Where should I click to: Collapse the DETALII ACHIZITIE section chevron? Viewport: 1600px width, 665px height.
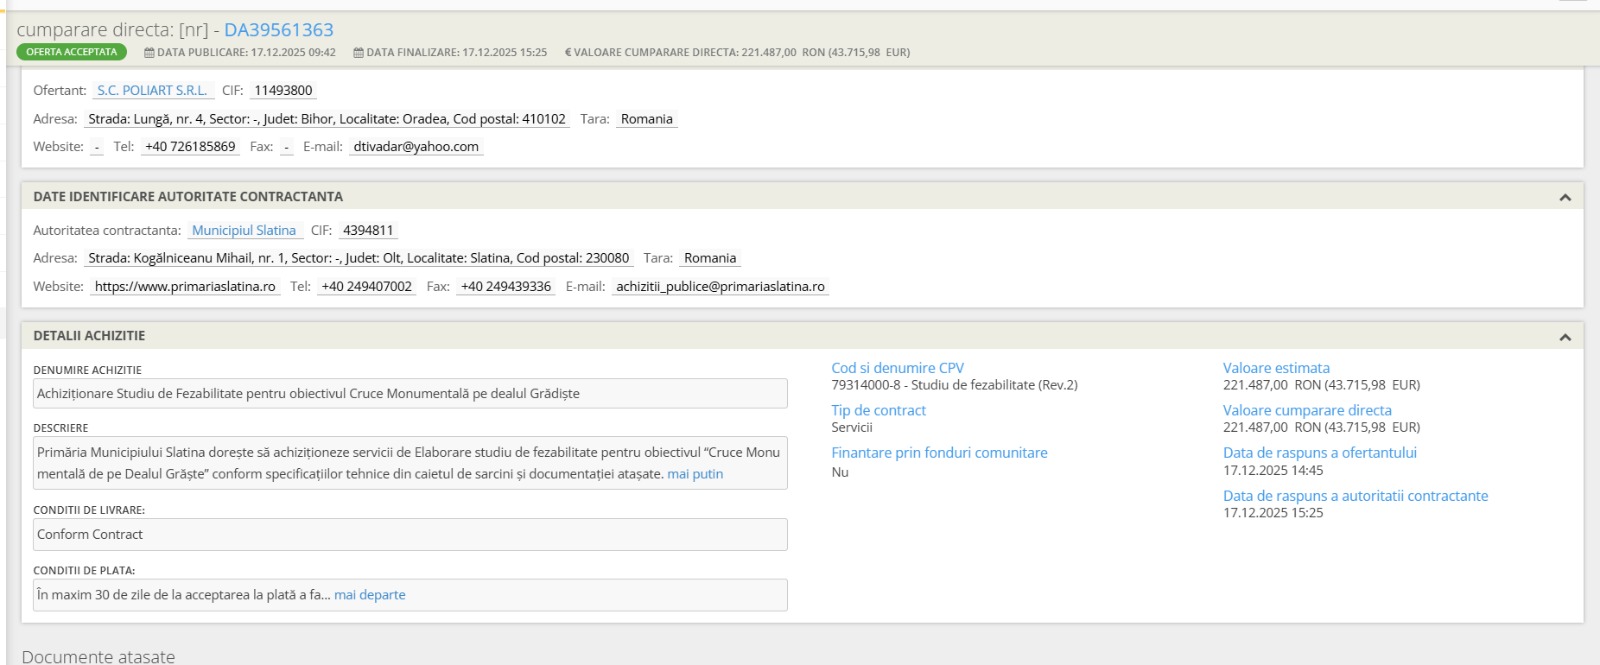[1565, 337]
